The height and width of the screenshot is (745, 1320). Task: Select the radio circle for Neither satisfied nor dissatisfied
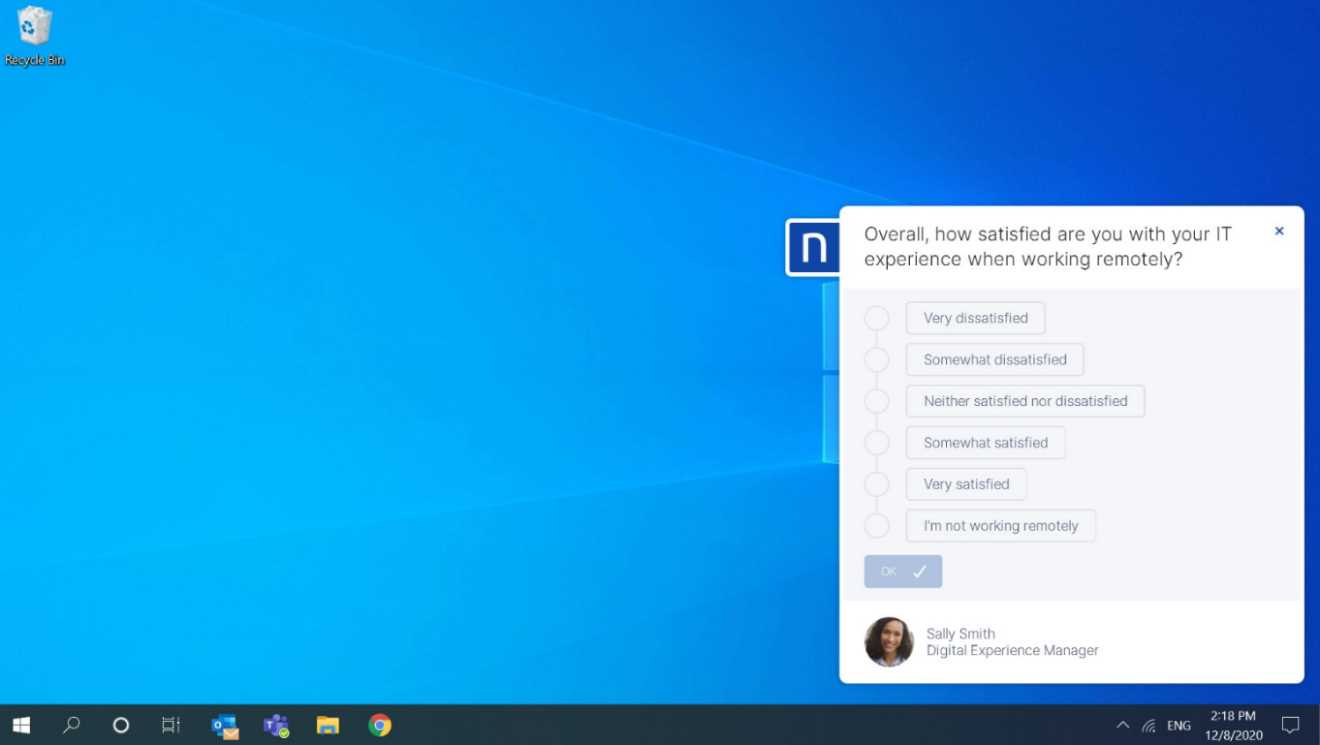pos(876,401)
